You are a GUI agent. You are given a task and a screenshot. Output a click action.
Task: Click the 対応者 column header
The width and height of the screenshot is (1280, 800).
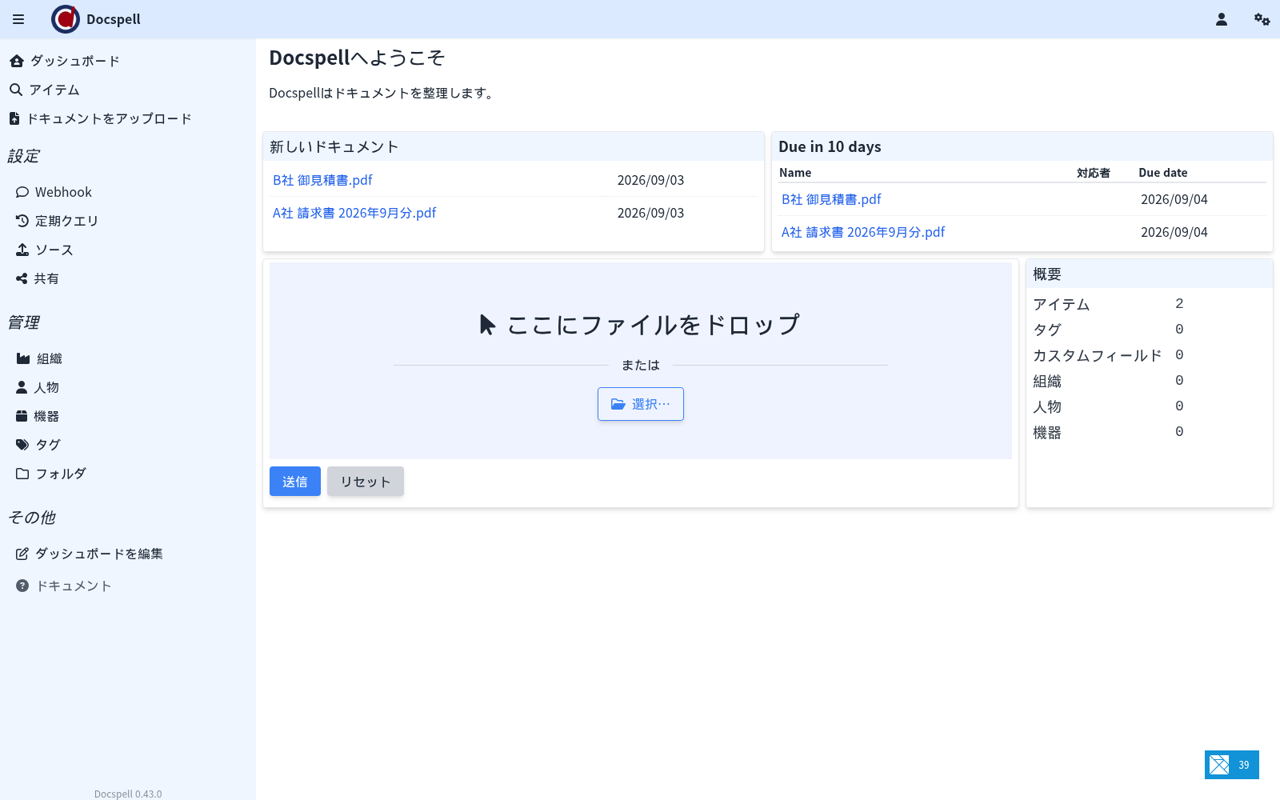click(1093, 172)
